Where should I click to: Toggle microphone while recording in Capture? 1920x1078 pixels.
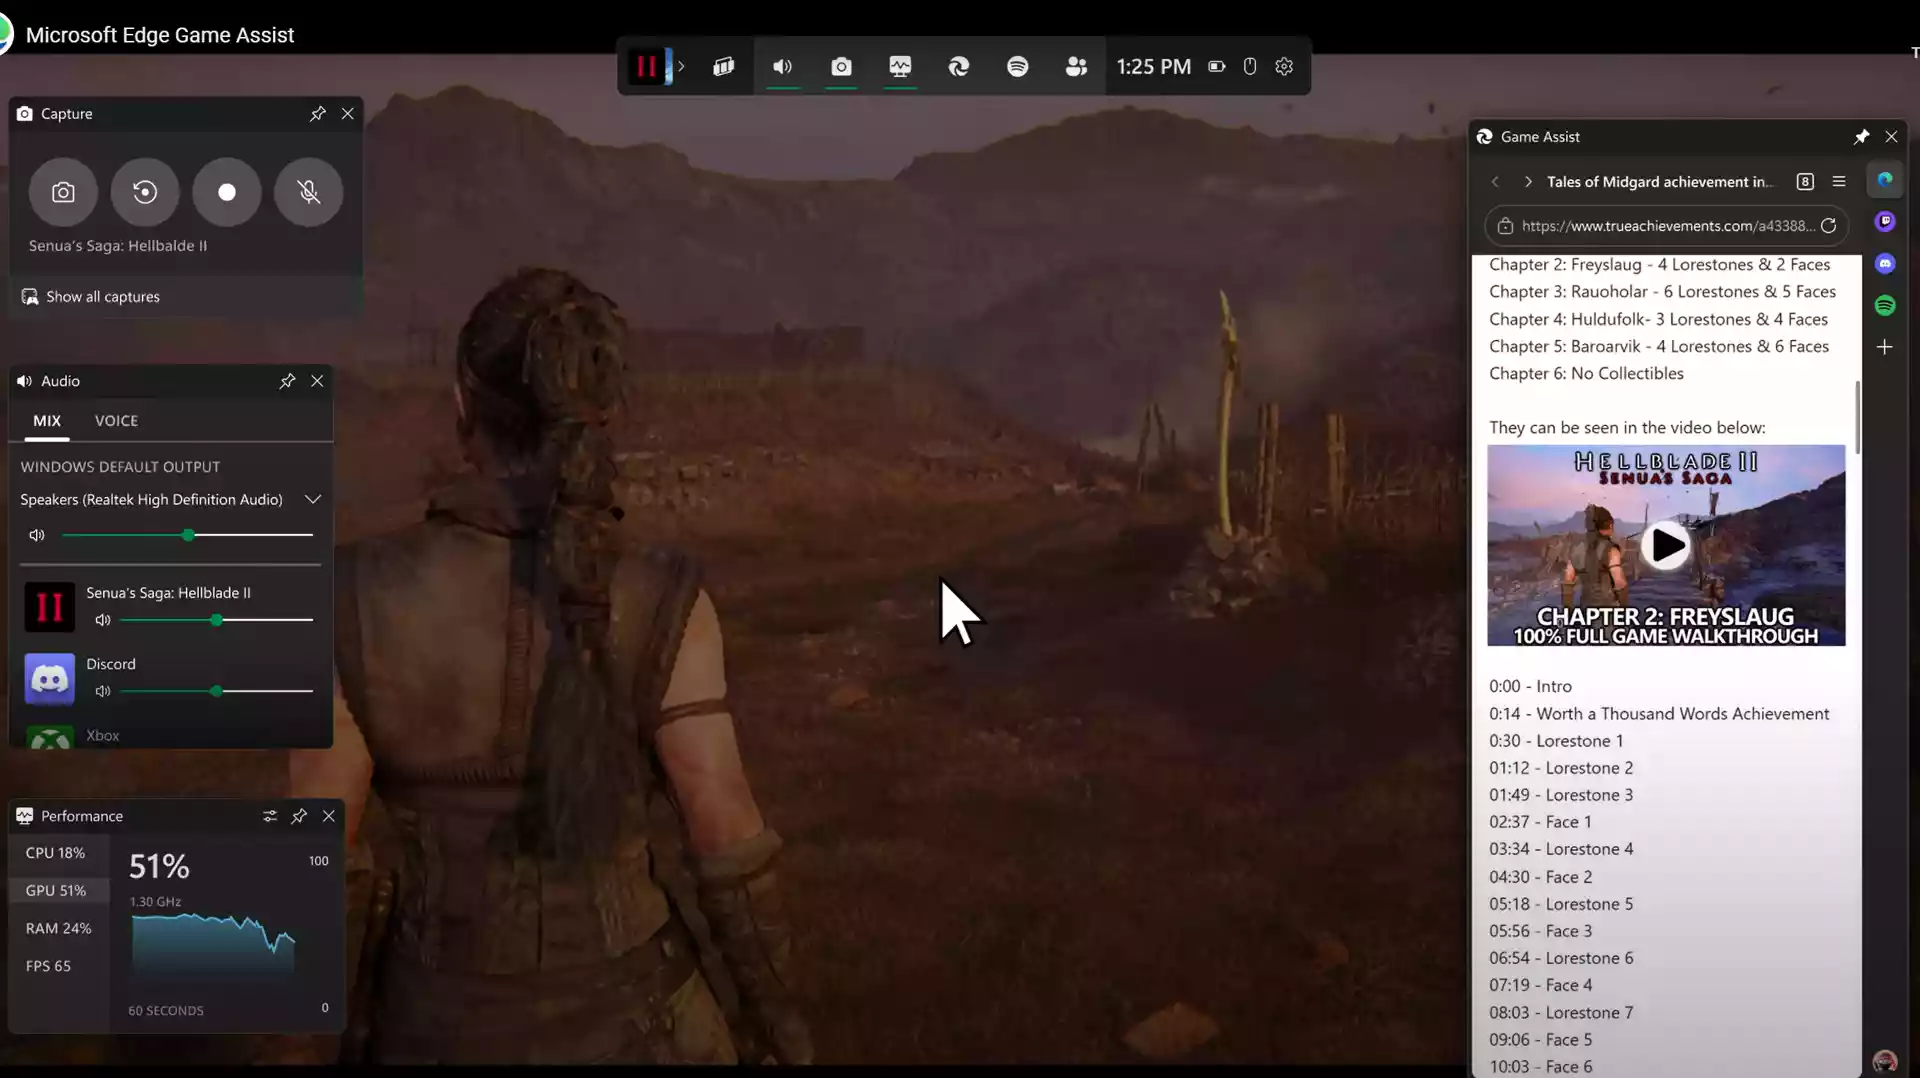309,192
